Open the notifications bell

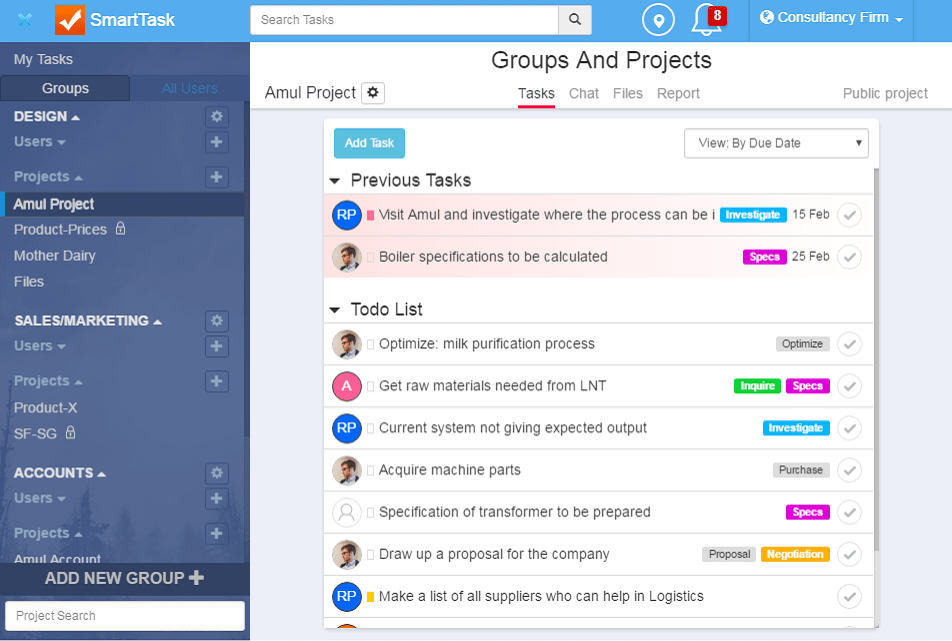tap(708, 19)
